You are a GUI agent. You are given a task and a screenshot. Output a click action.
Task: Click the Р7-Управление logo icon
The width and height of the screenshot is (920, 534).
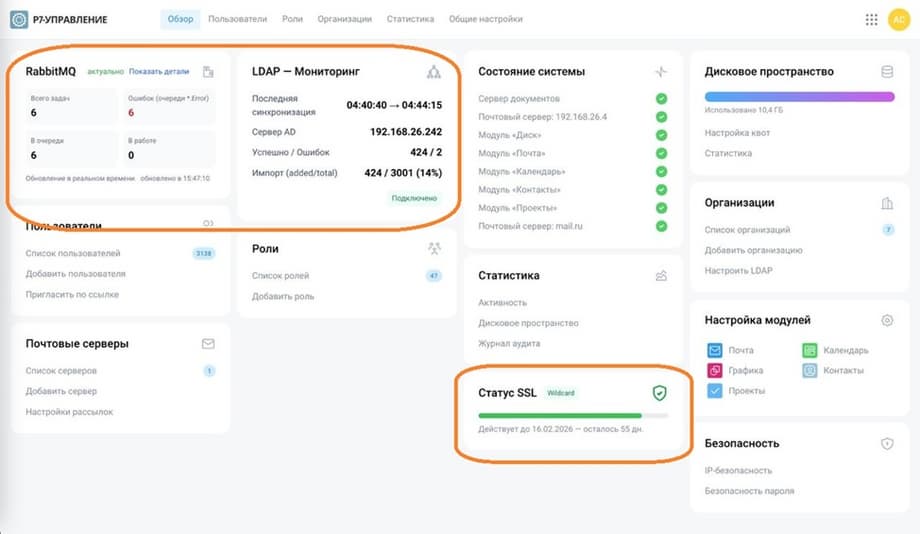19,19
